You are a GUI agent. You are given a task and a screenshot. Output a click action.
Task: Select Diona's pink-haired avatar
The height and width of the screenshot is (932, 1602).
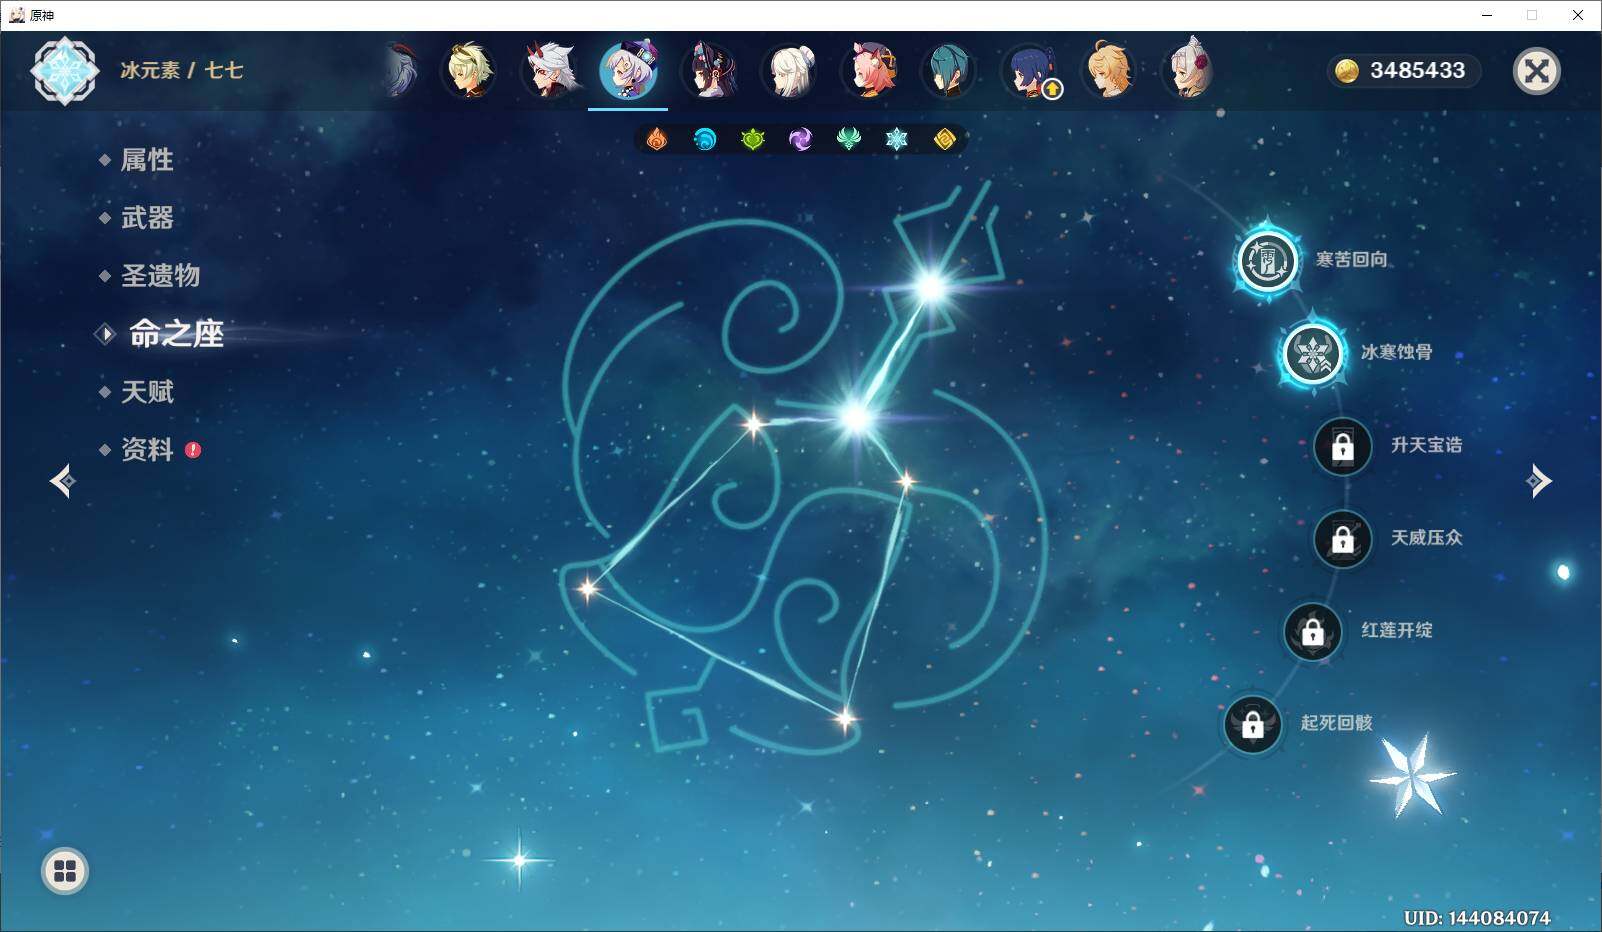point(869,71)
